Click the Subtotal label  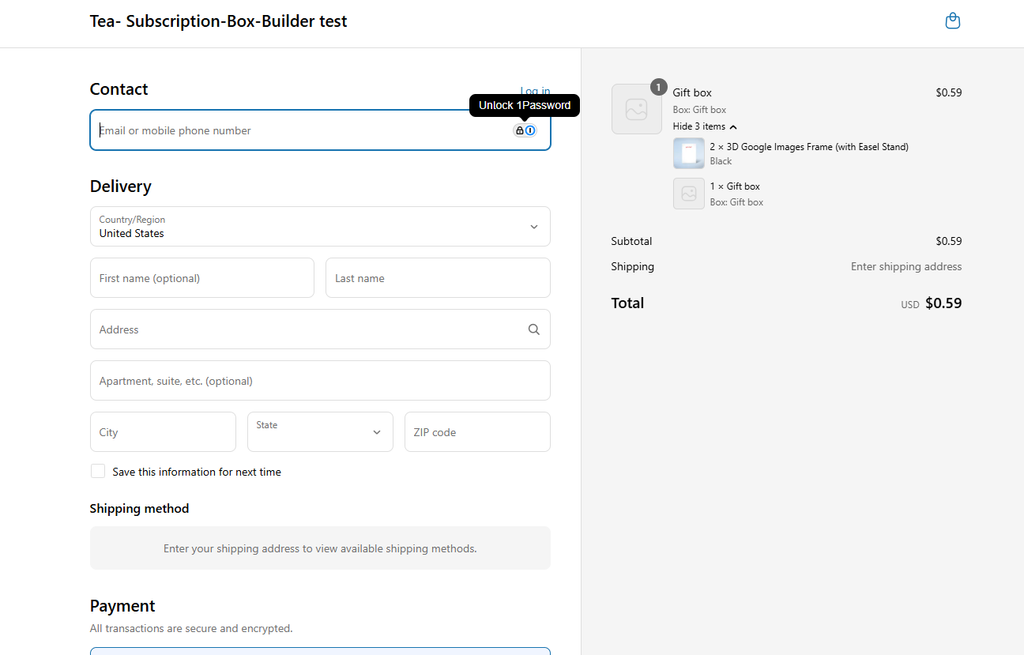point(632,241)
